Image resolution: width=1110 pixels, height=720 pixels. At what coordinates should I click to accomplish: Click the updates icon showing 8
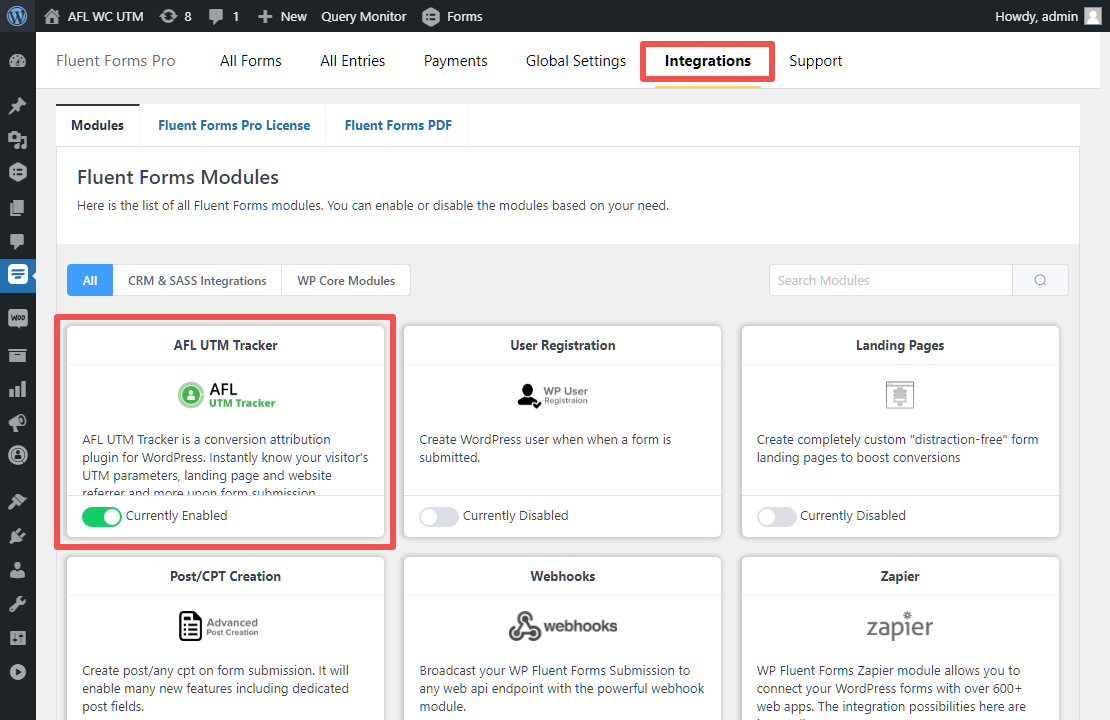click(168, 16)
